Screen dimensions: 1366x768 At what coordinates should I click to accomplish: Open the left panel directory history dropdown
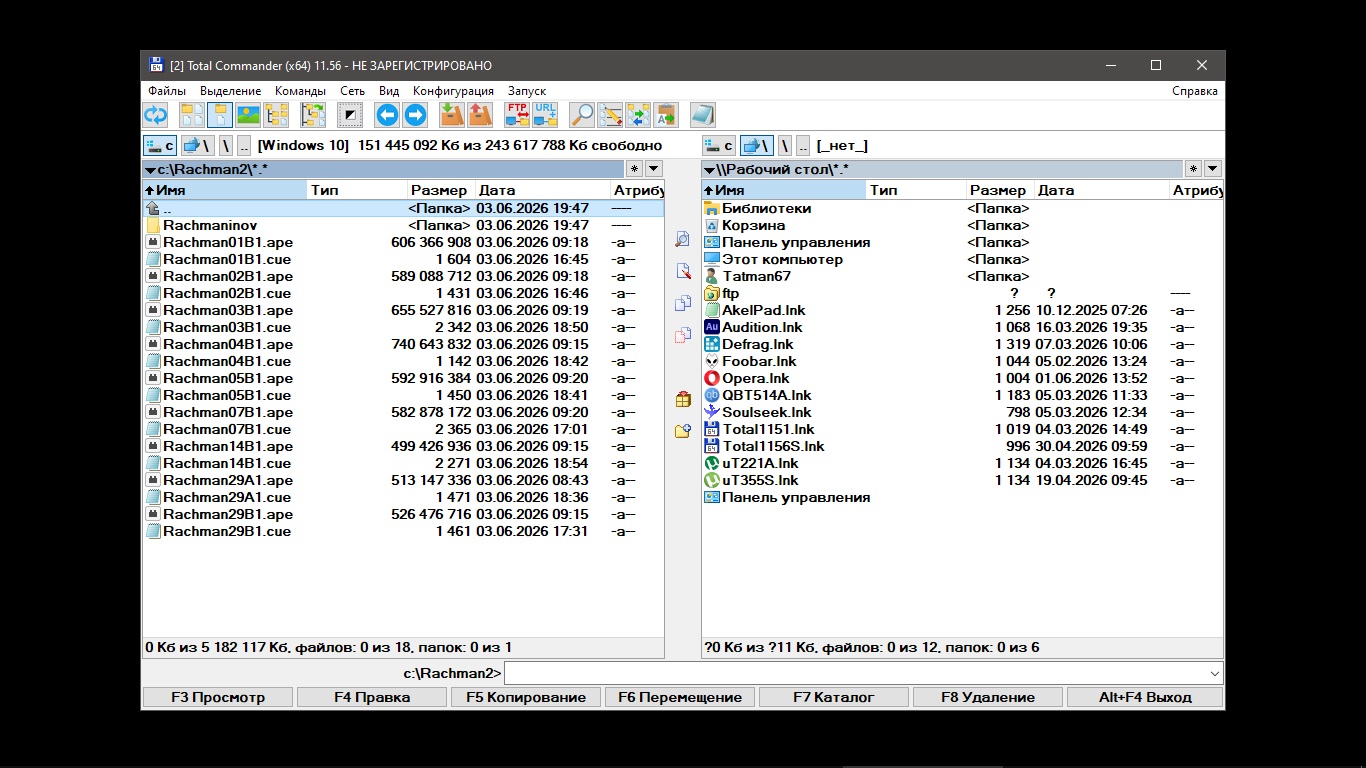[x=653, y=169]
